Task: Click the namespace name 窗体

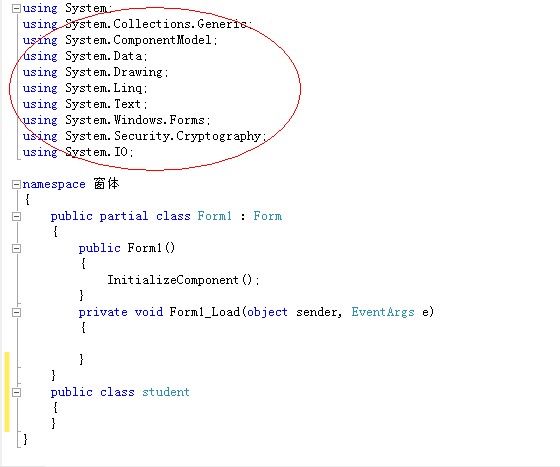Action: pos(106,184)
